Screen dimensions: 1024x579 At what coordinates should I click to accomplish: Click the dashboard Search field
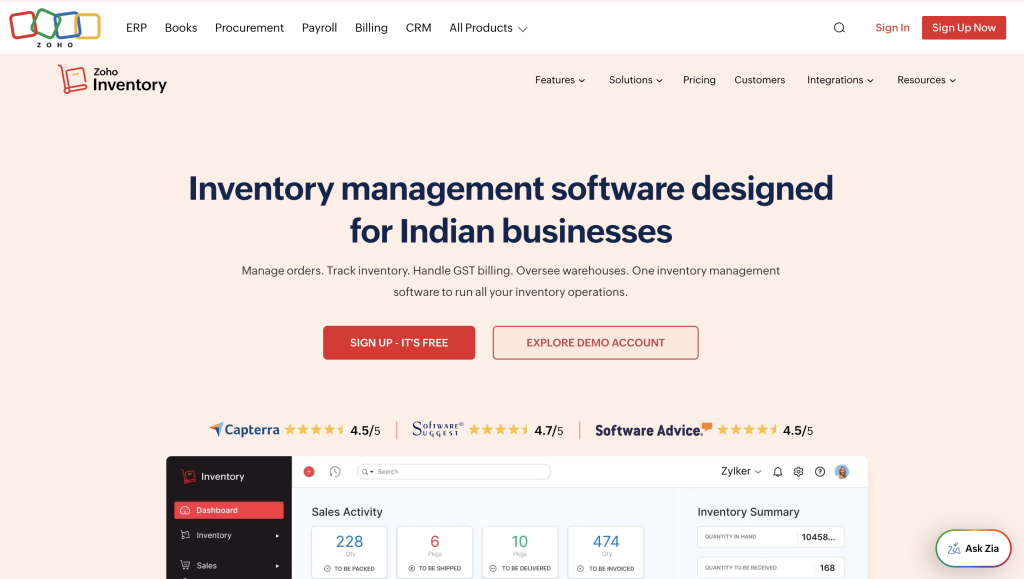point(454,471)
